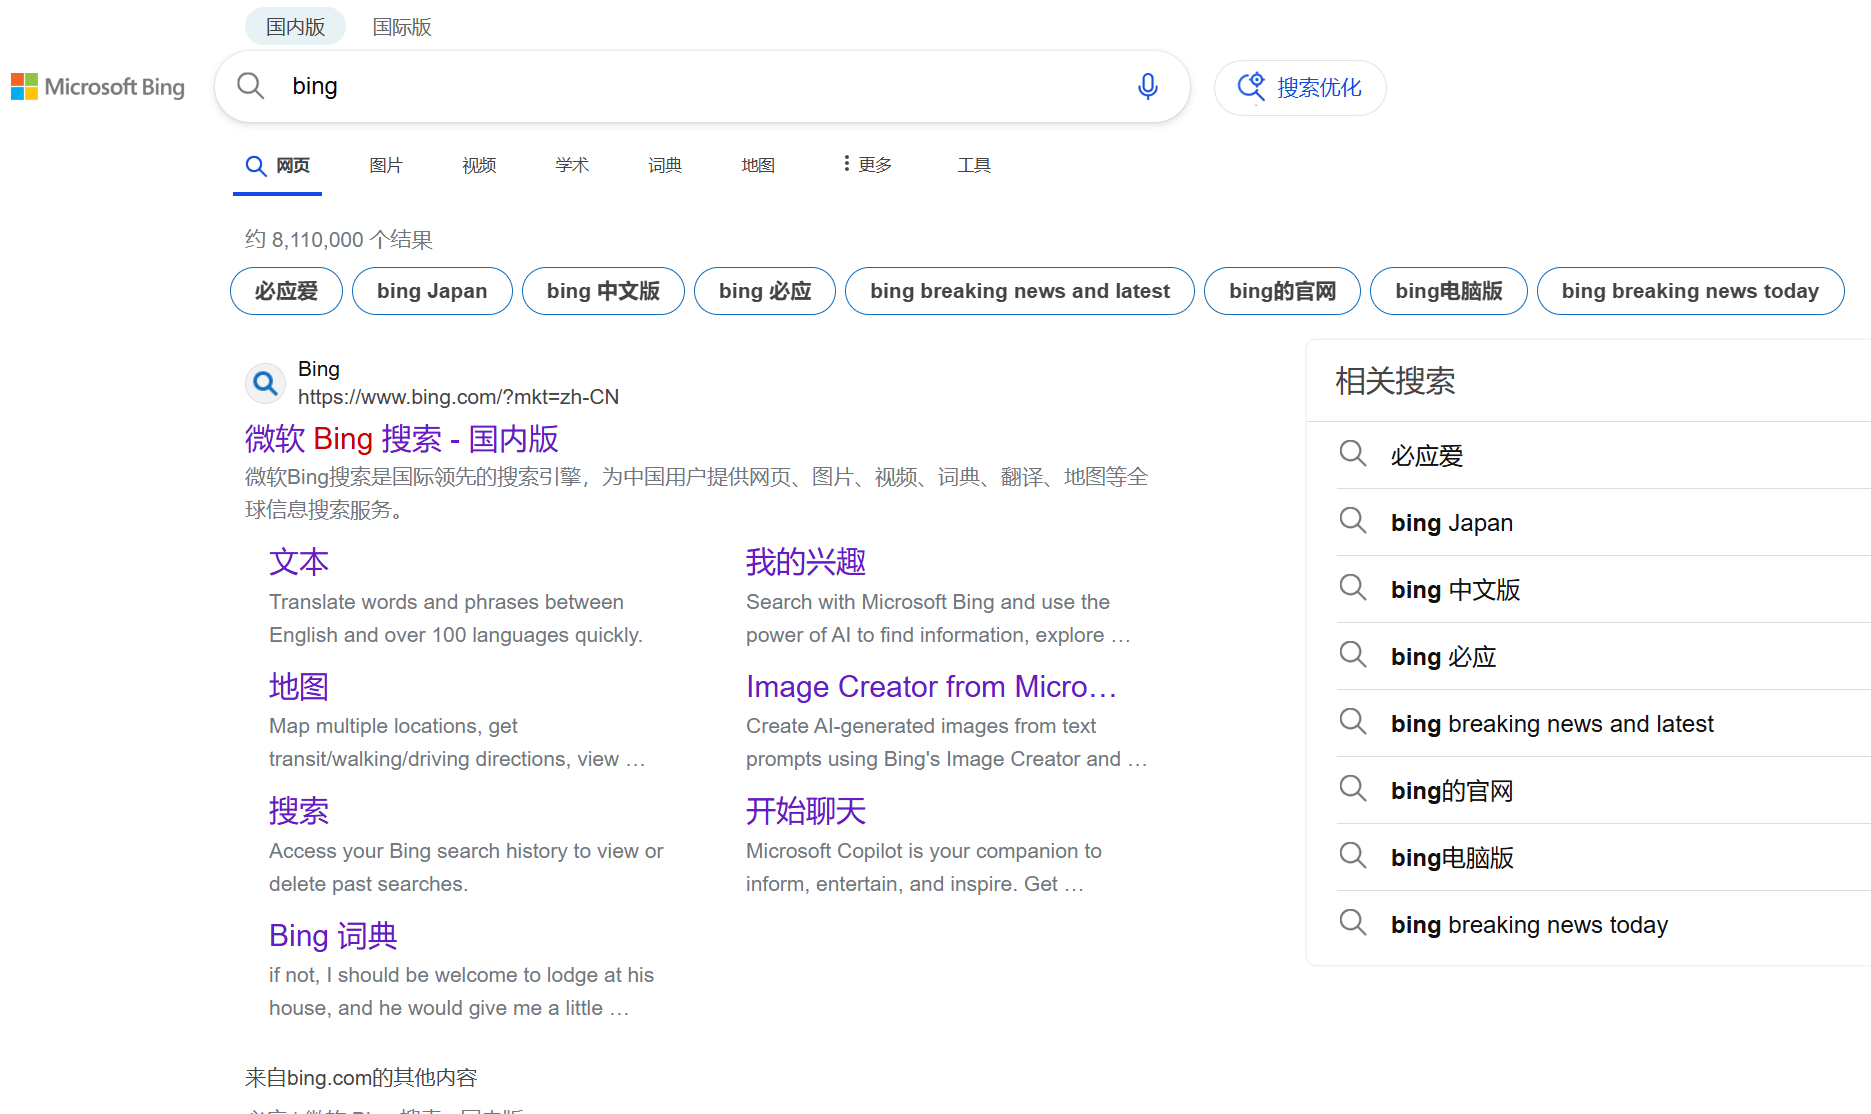Click magnifier icon beside sidebar bing的官网
The height and width of the screenshot is (1114, 1871).
pos(1353,789)
